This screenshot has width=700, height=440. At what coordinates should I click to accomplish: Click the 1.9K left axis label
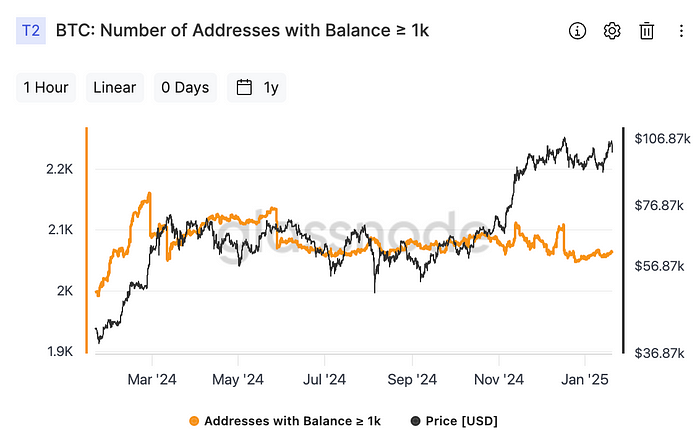tap(60, 352)
